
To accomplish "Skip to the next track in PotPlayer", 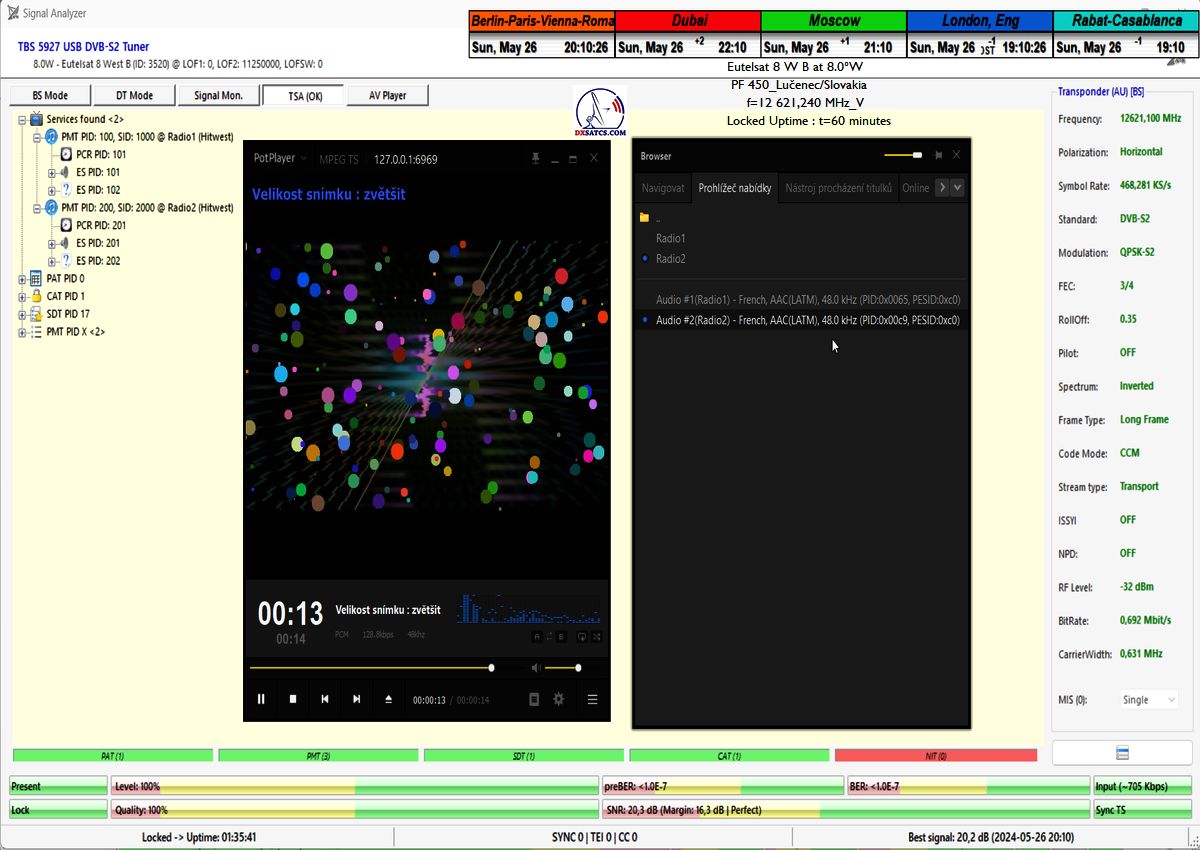I will pyautogui.click(x=357, y=699).
